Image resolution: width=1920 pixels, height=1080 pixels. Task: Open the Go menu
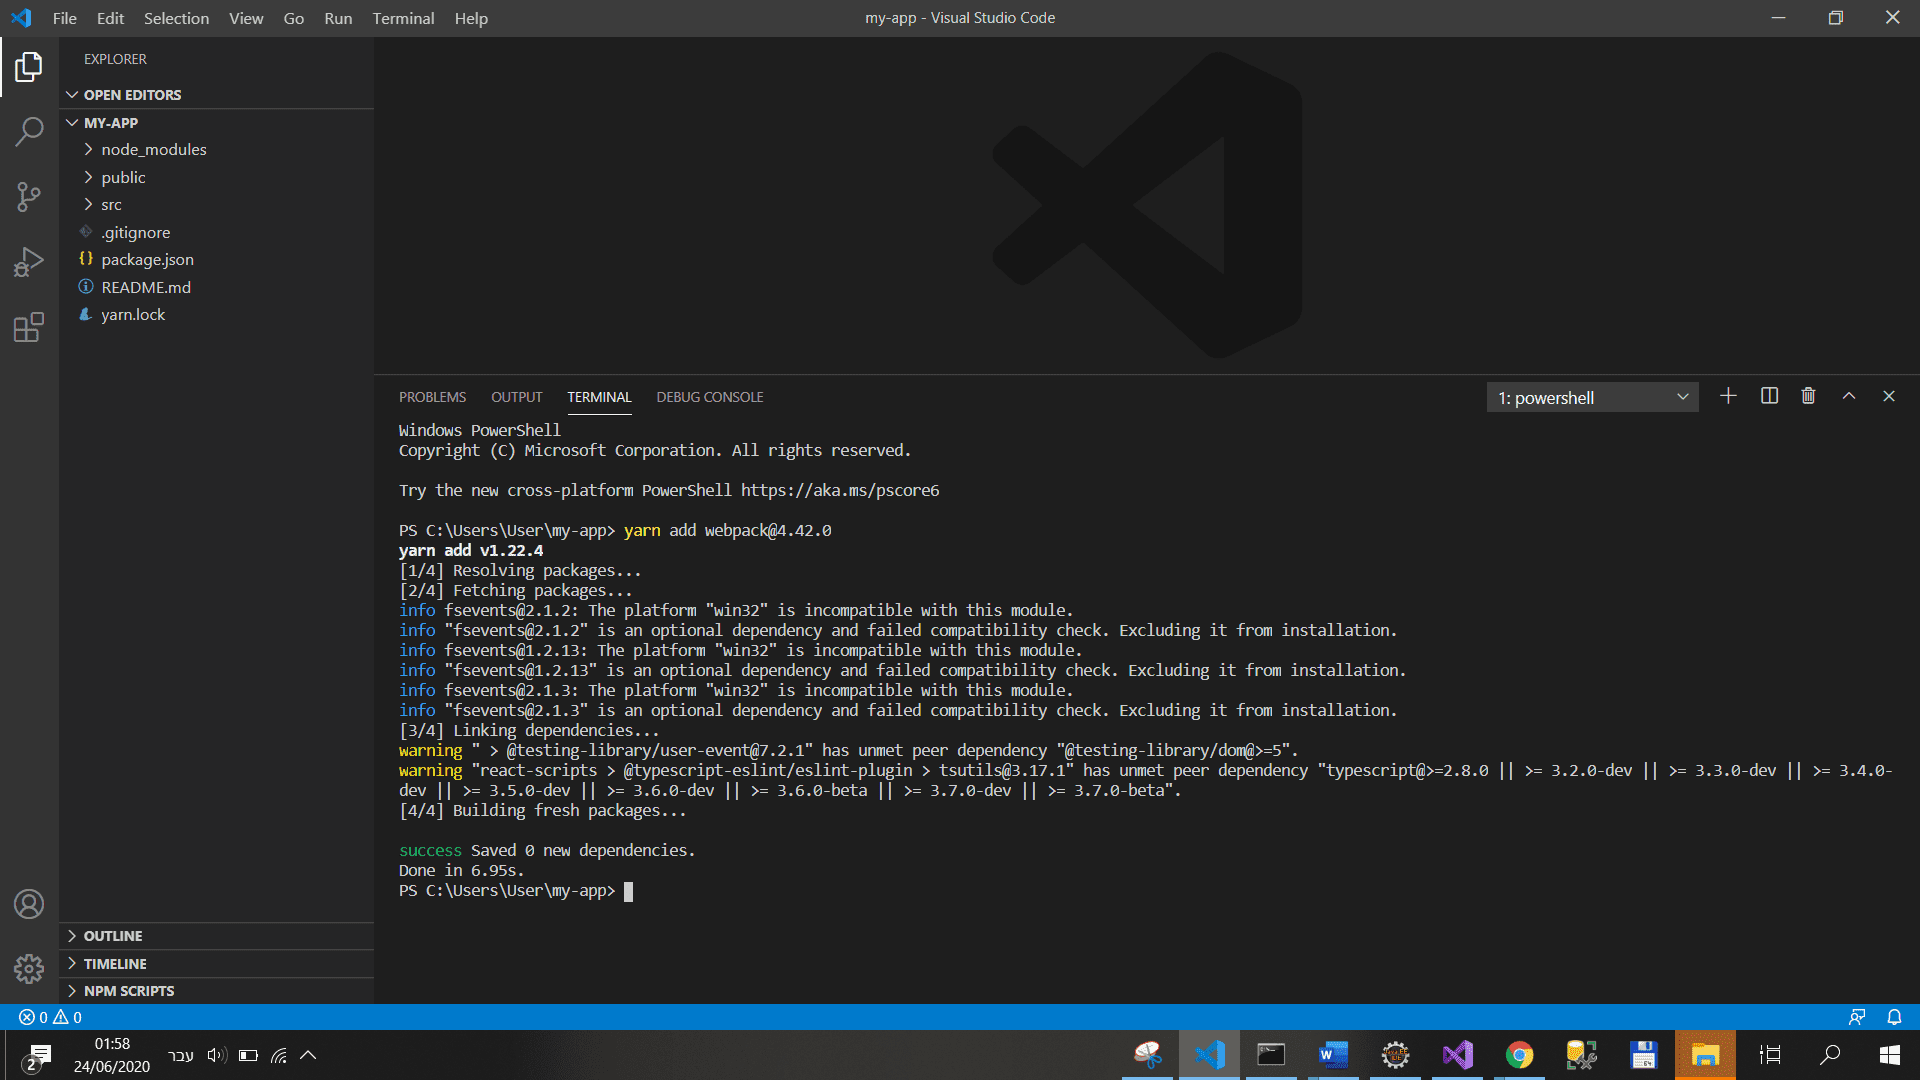point(293,18)
